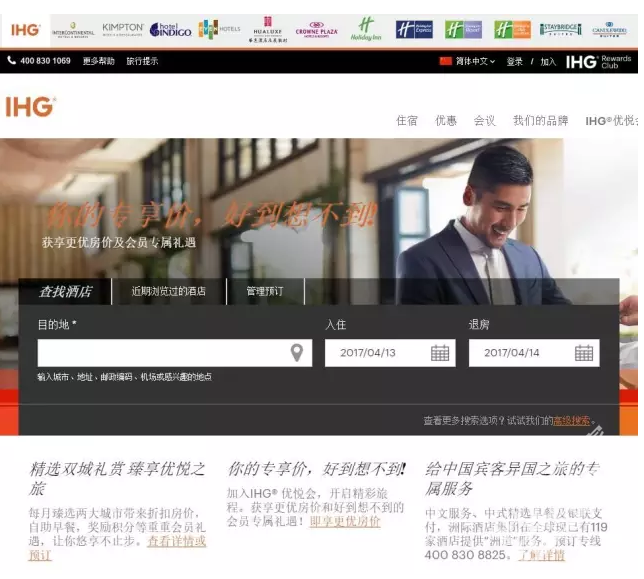Click the 登录 sign-in link

(515, 62)
